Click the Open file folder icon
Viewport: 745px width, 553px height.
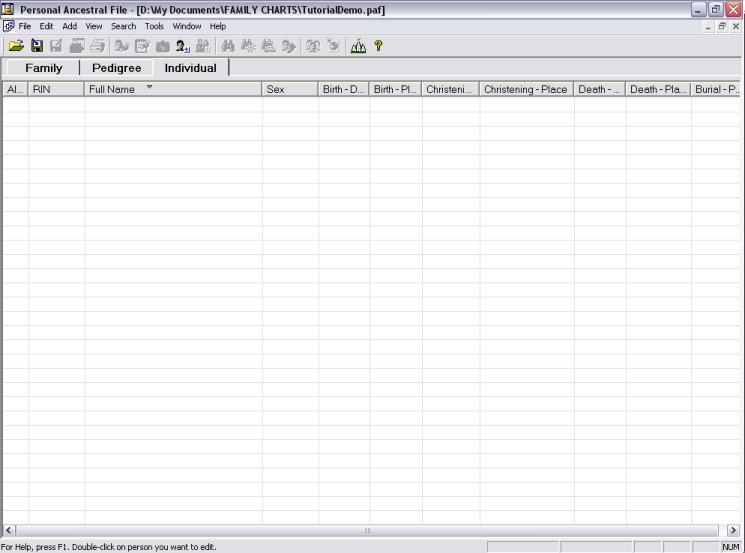(16, 46)
